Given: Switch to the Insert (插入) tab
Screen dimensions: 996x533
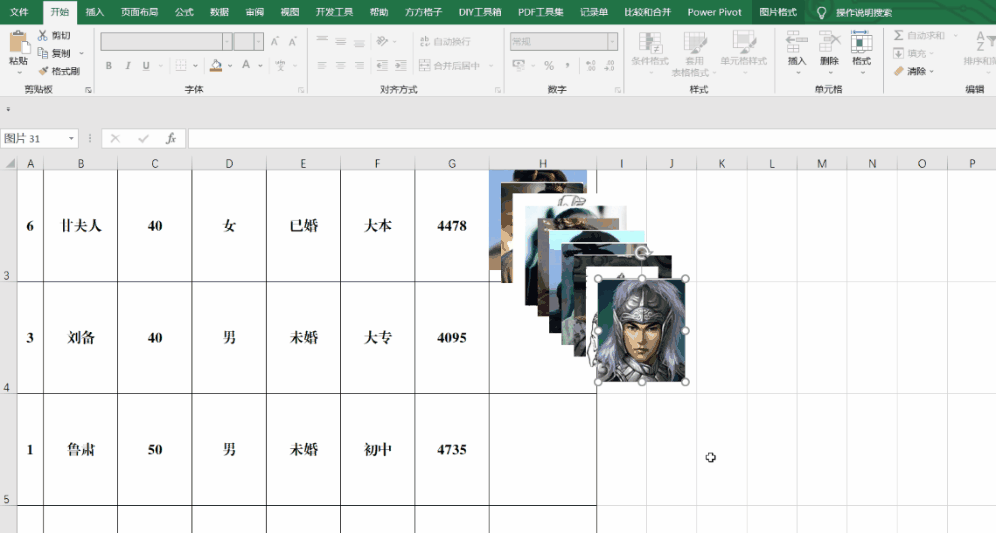Looking at the screenshot, I should coord(95,12).
